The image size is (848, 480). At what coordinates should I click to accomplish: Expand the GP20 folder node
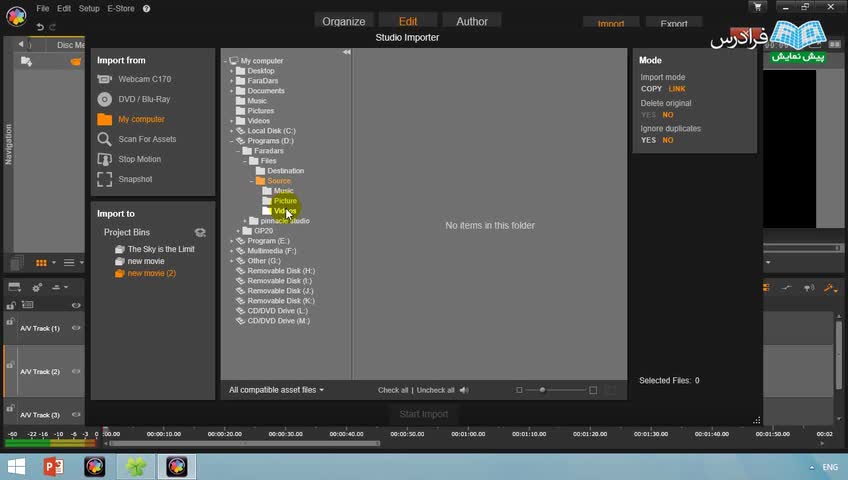238,231
